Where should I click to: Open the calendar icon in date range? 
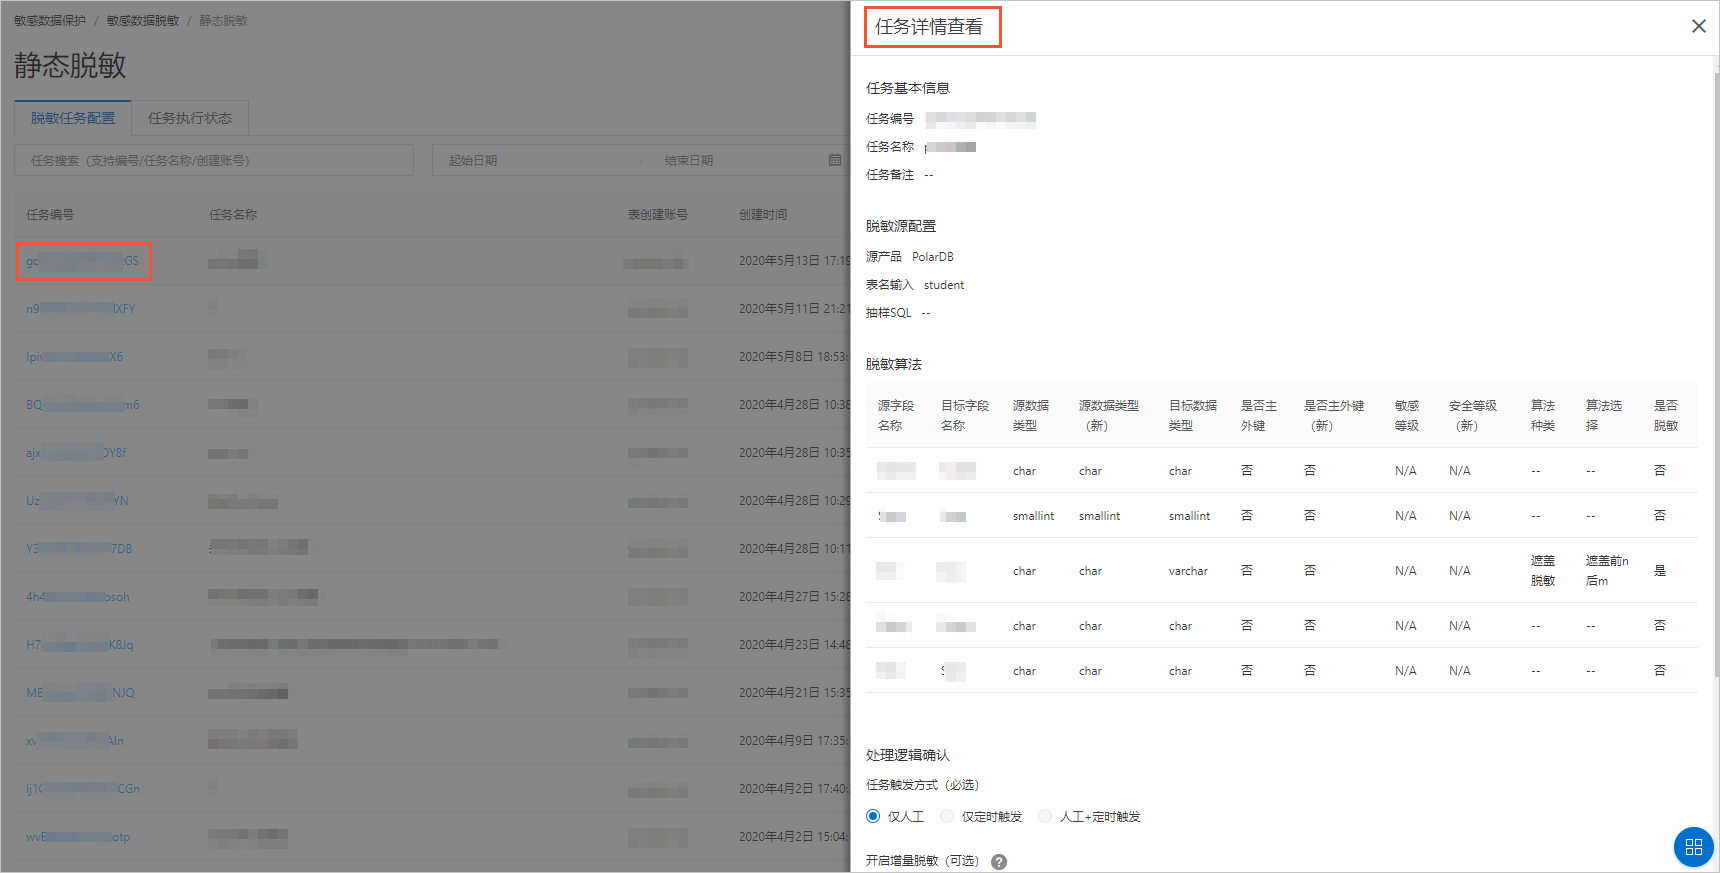[x=835, y=160]
